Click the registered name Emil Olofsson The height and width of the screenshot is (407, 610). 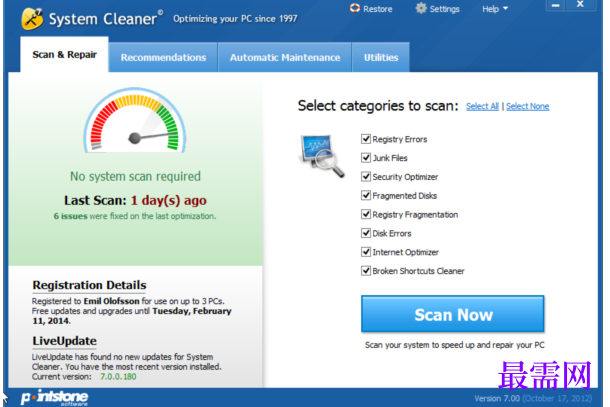click(111, 301)
